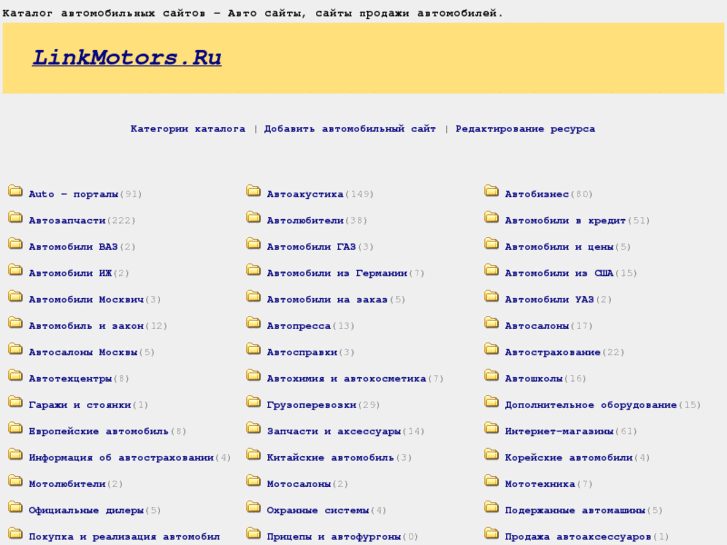Select the folder icon next to Автозапчасти
Viewport: 727px width, 545px height.
15,218
